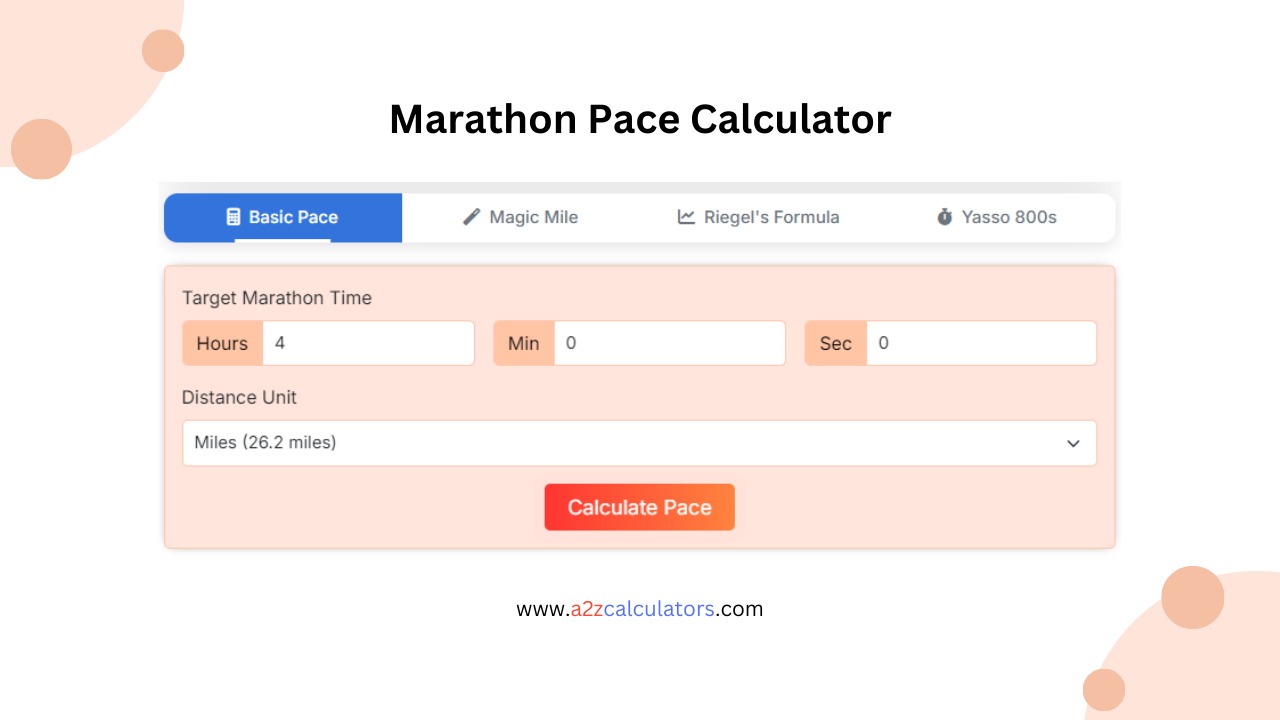Viewport: 1280px width, 720px height.
Task: Click the Min label prefix
Action: point(524,343)
